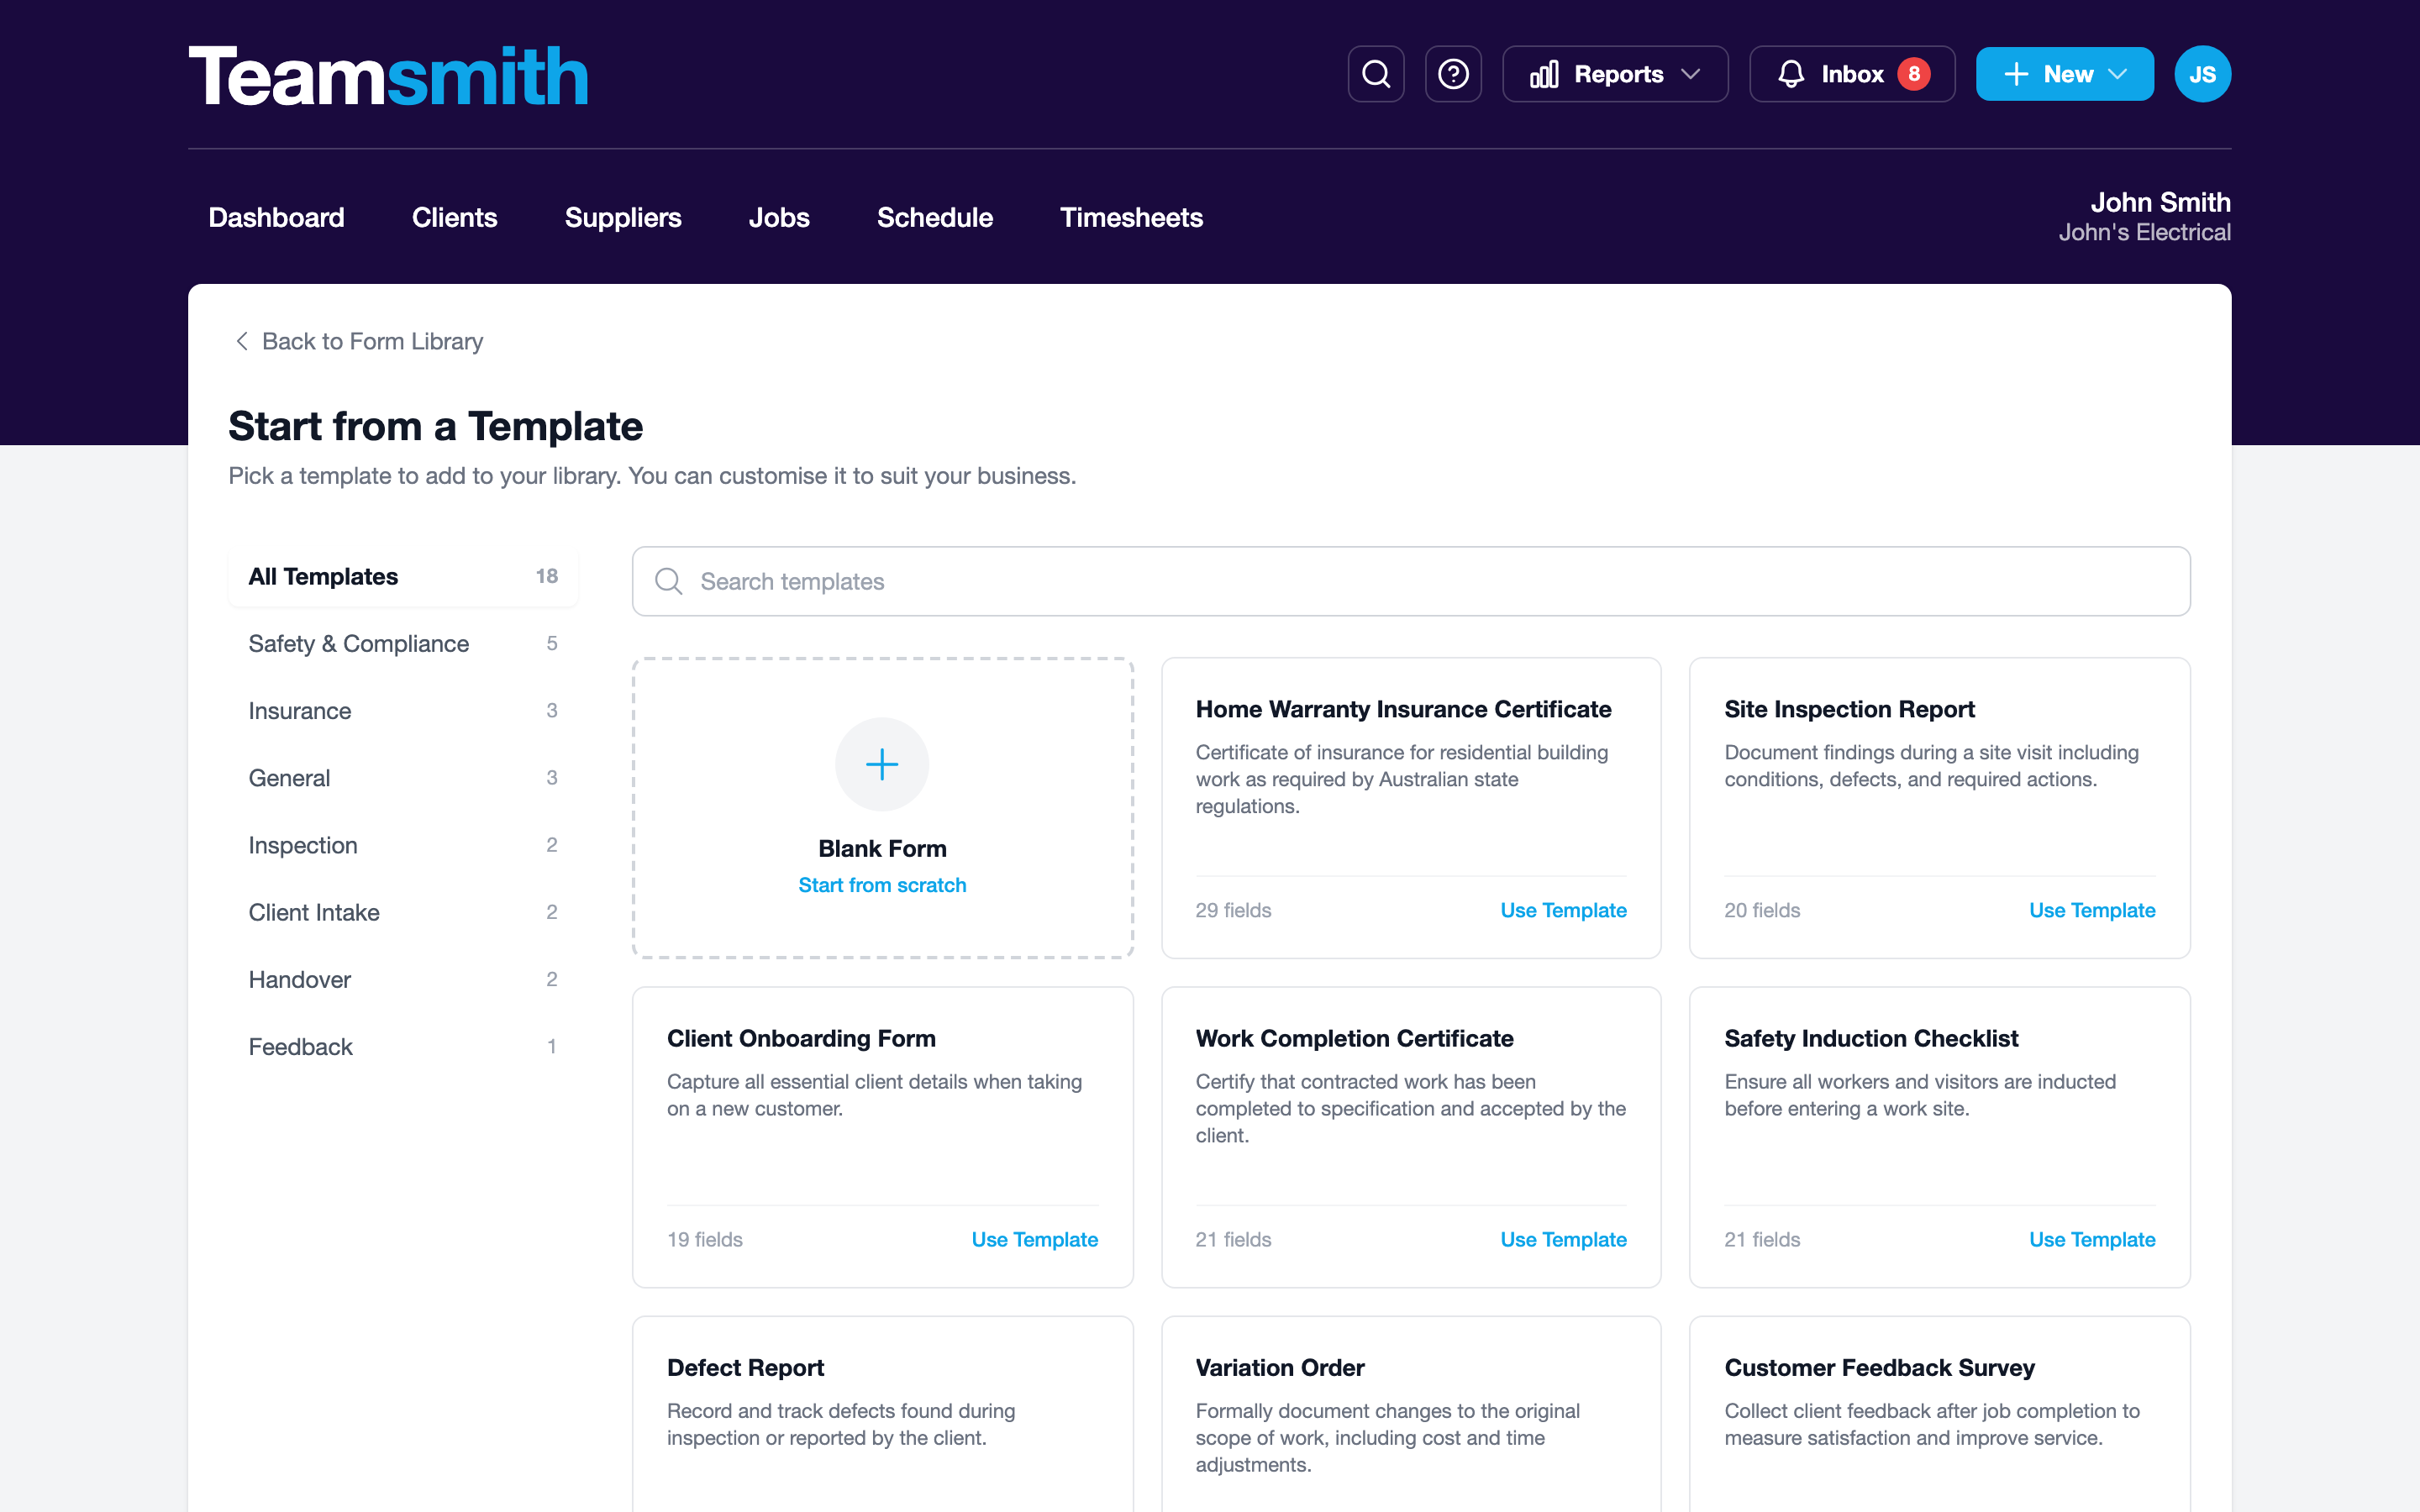Click the Client Onboarding Form title
Image resolution: width=2420 pixels, height=1512 pixels.
click(x=801, y=1038)
